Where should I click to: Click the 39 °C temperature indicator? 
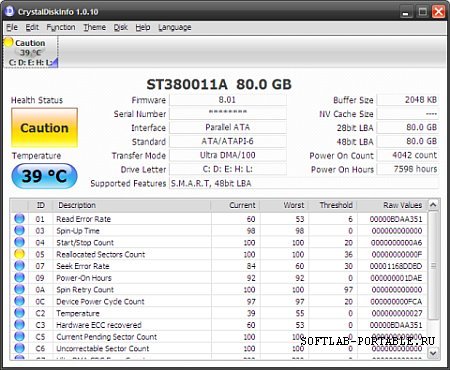click(44, 176)
